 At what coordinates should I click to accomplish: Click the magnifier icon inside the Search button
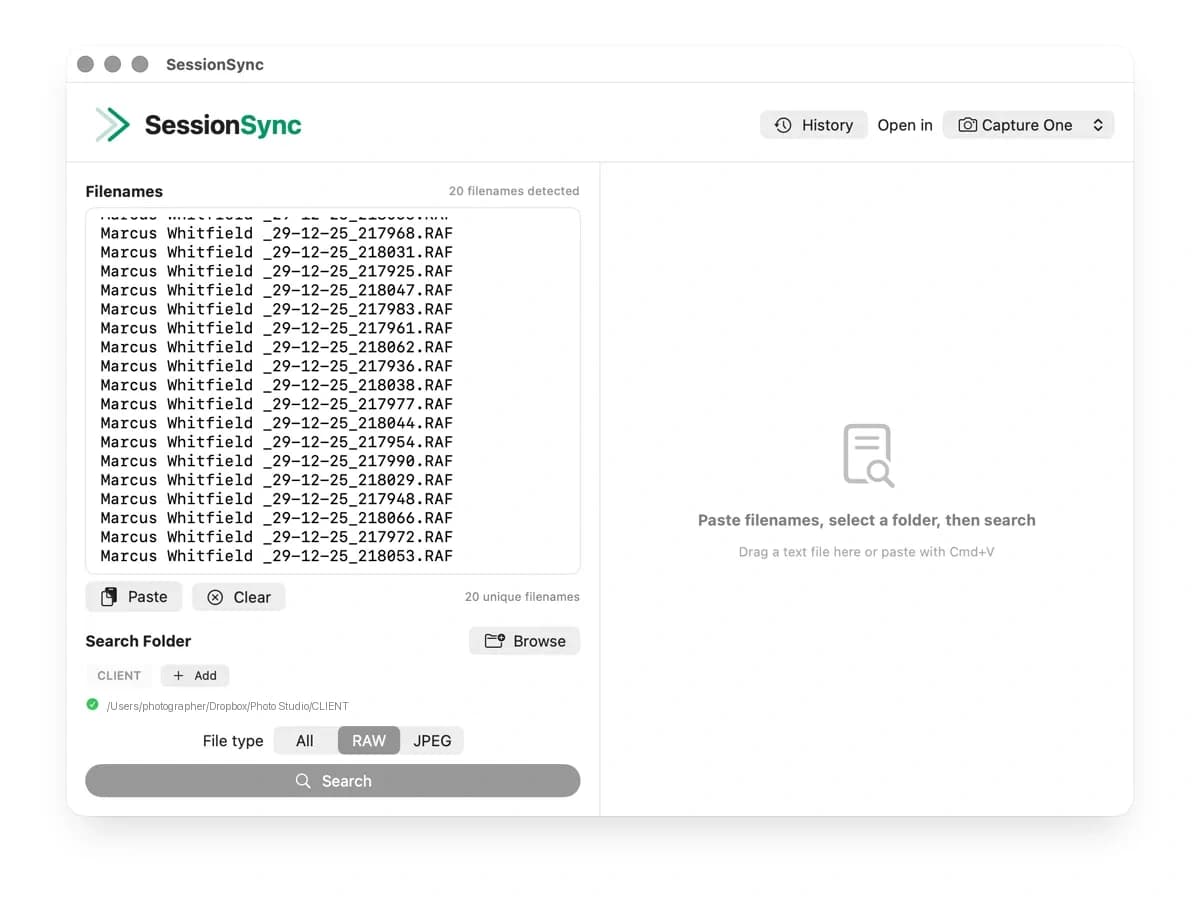[304, 780]
